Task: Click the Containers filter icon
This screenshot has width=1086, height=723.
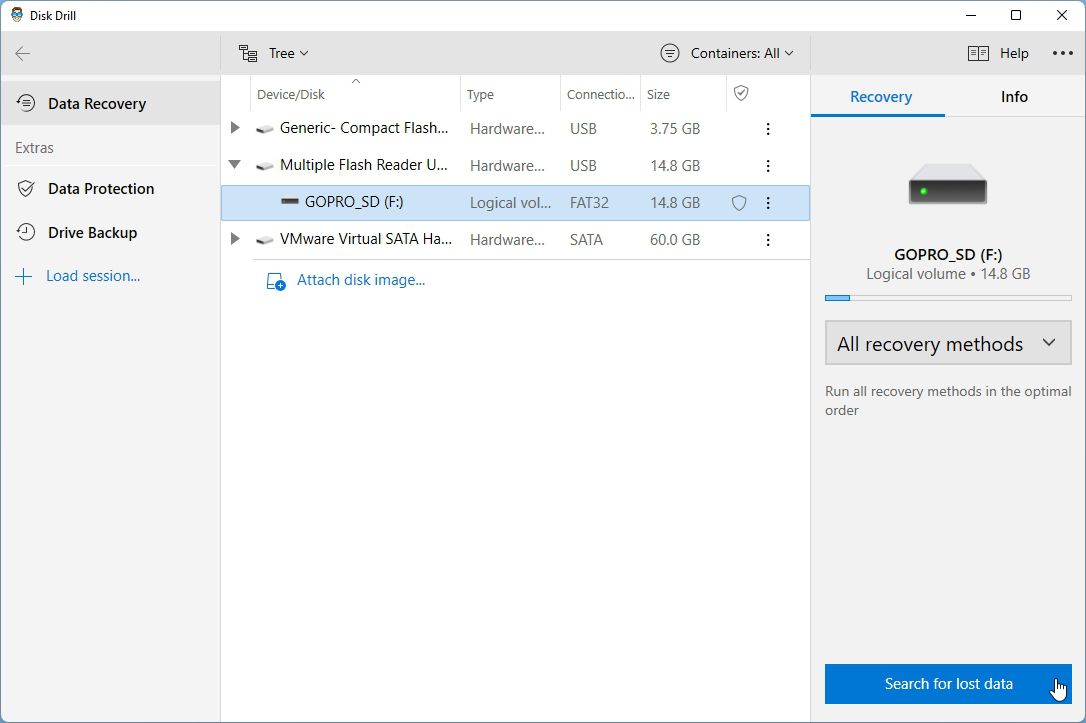Action: pos(670,53)
